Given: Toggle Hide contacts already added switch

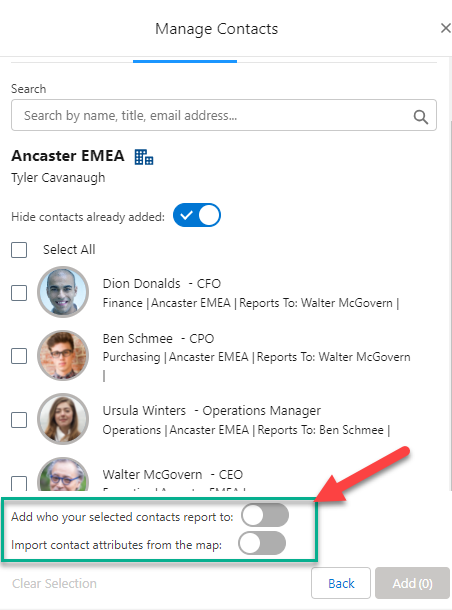Looking at the screenshot, I should pyautogui.click(x=197, y=215).
